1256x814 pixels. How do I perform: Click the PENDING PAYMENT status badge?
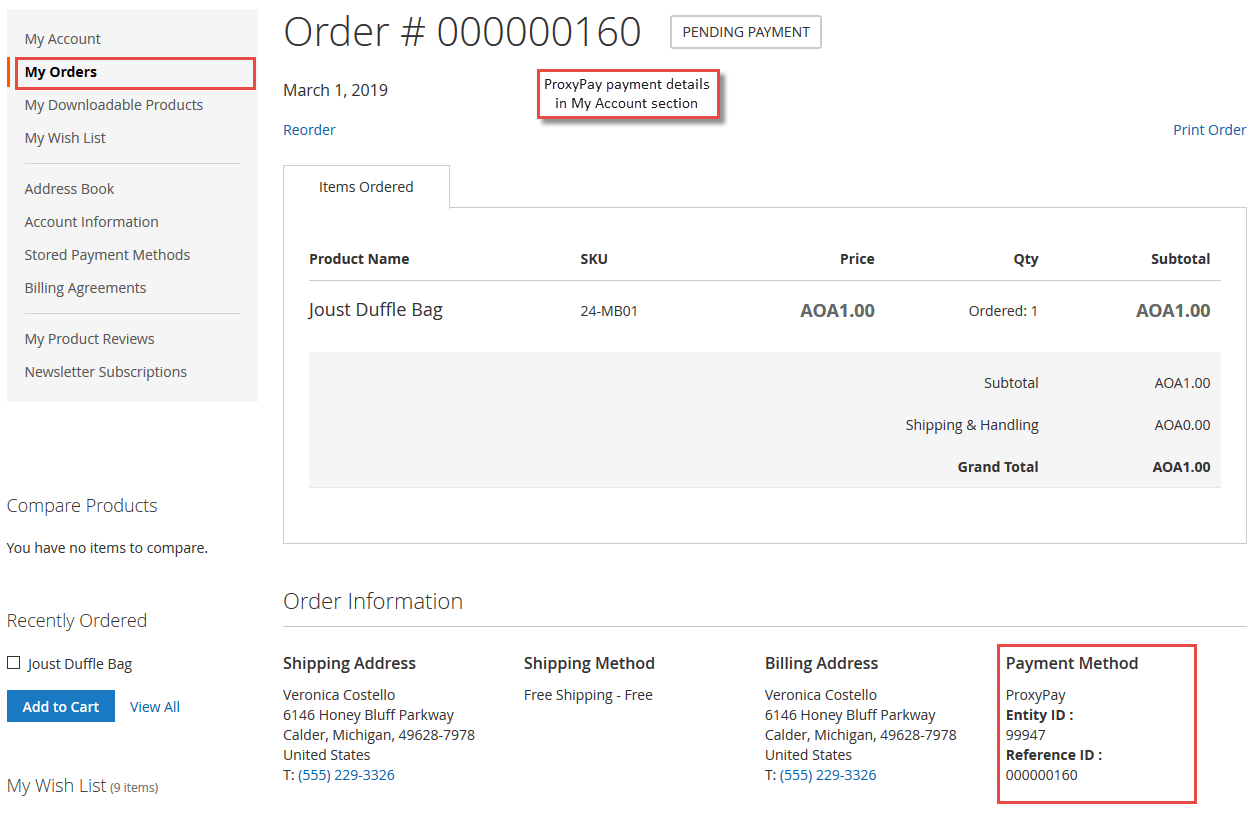coord(746,32)
